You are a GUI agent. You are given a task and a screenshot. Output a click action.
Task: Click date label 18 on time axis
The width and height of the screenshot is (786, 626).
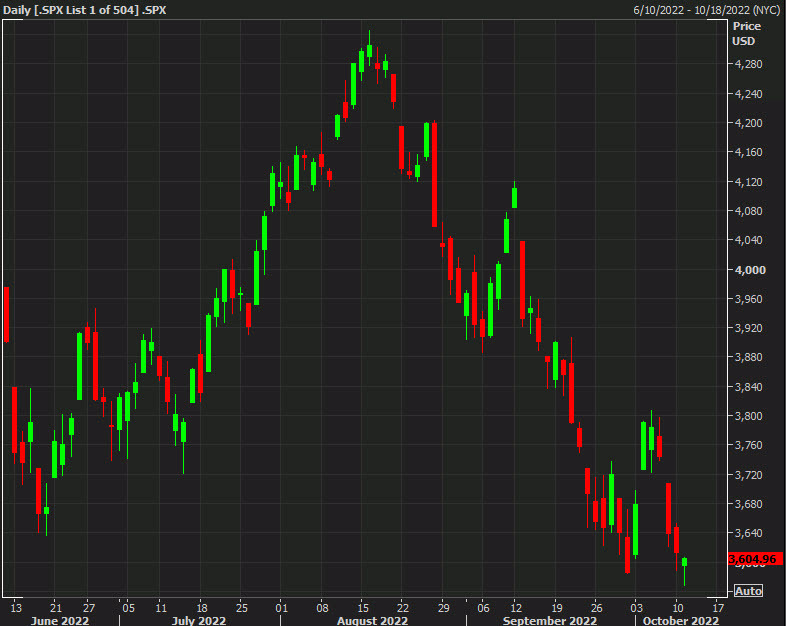[x=202, y=608]
